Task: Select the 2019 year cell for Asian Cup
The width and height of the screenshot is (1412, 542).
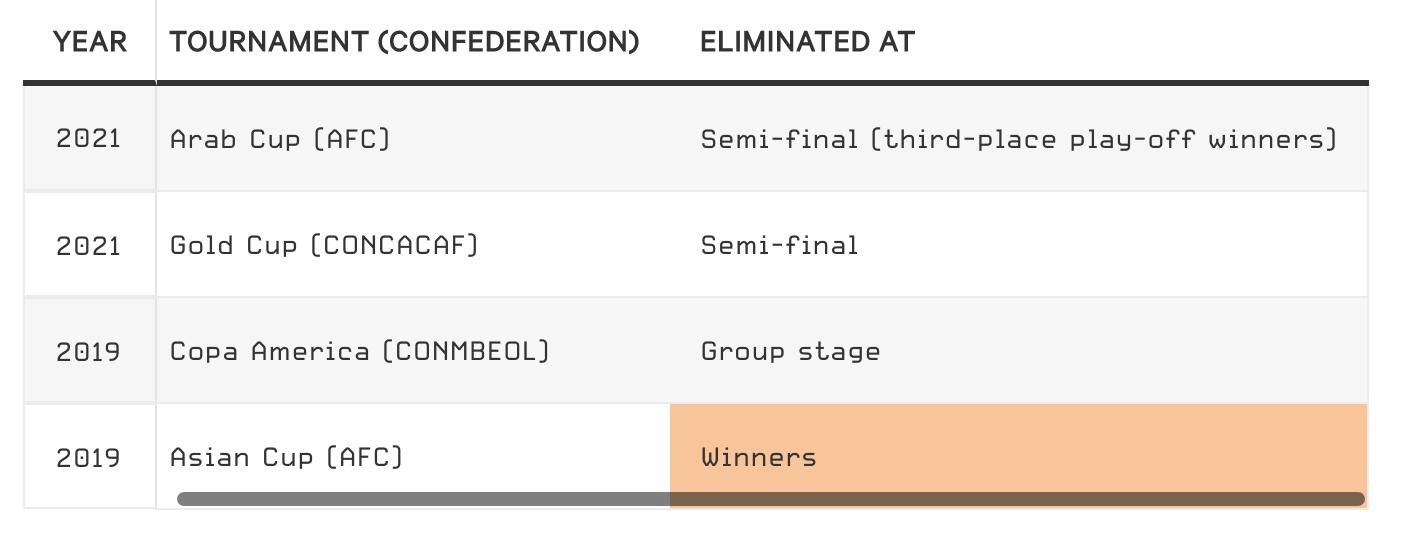Action: pos(89,457)
